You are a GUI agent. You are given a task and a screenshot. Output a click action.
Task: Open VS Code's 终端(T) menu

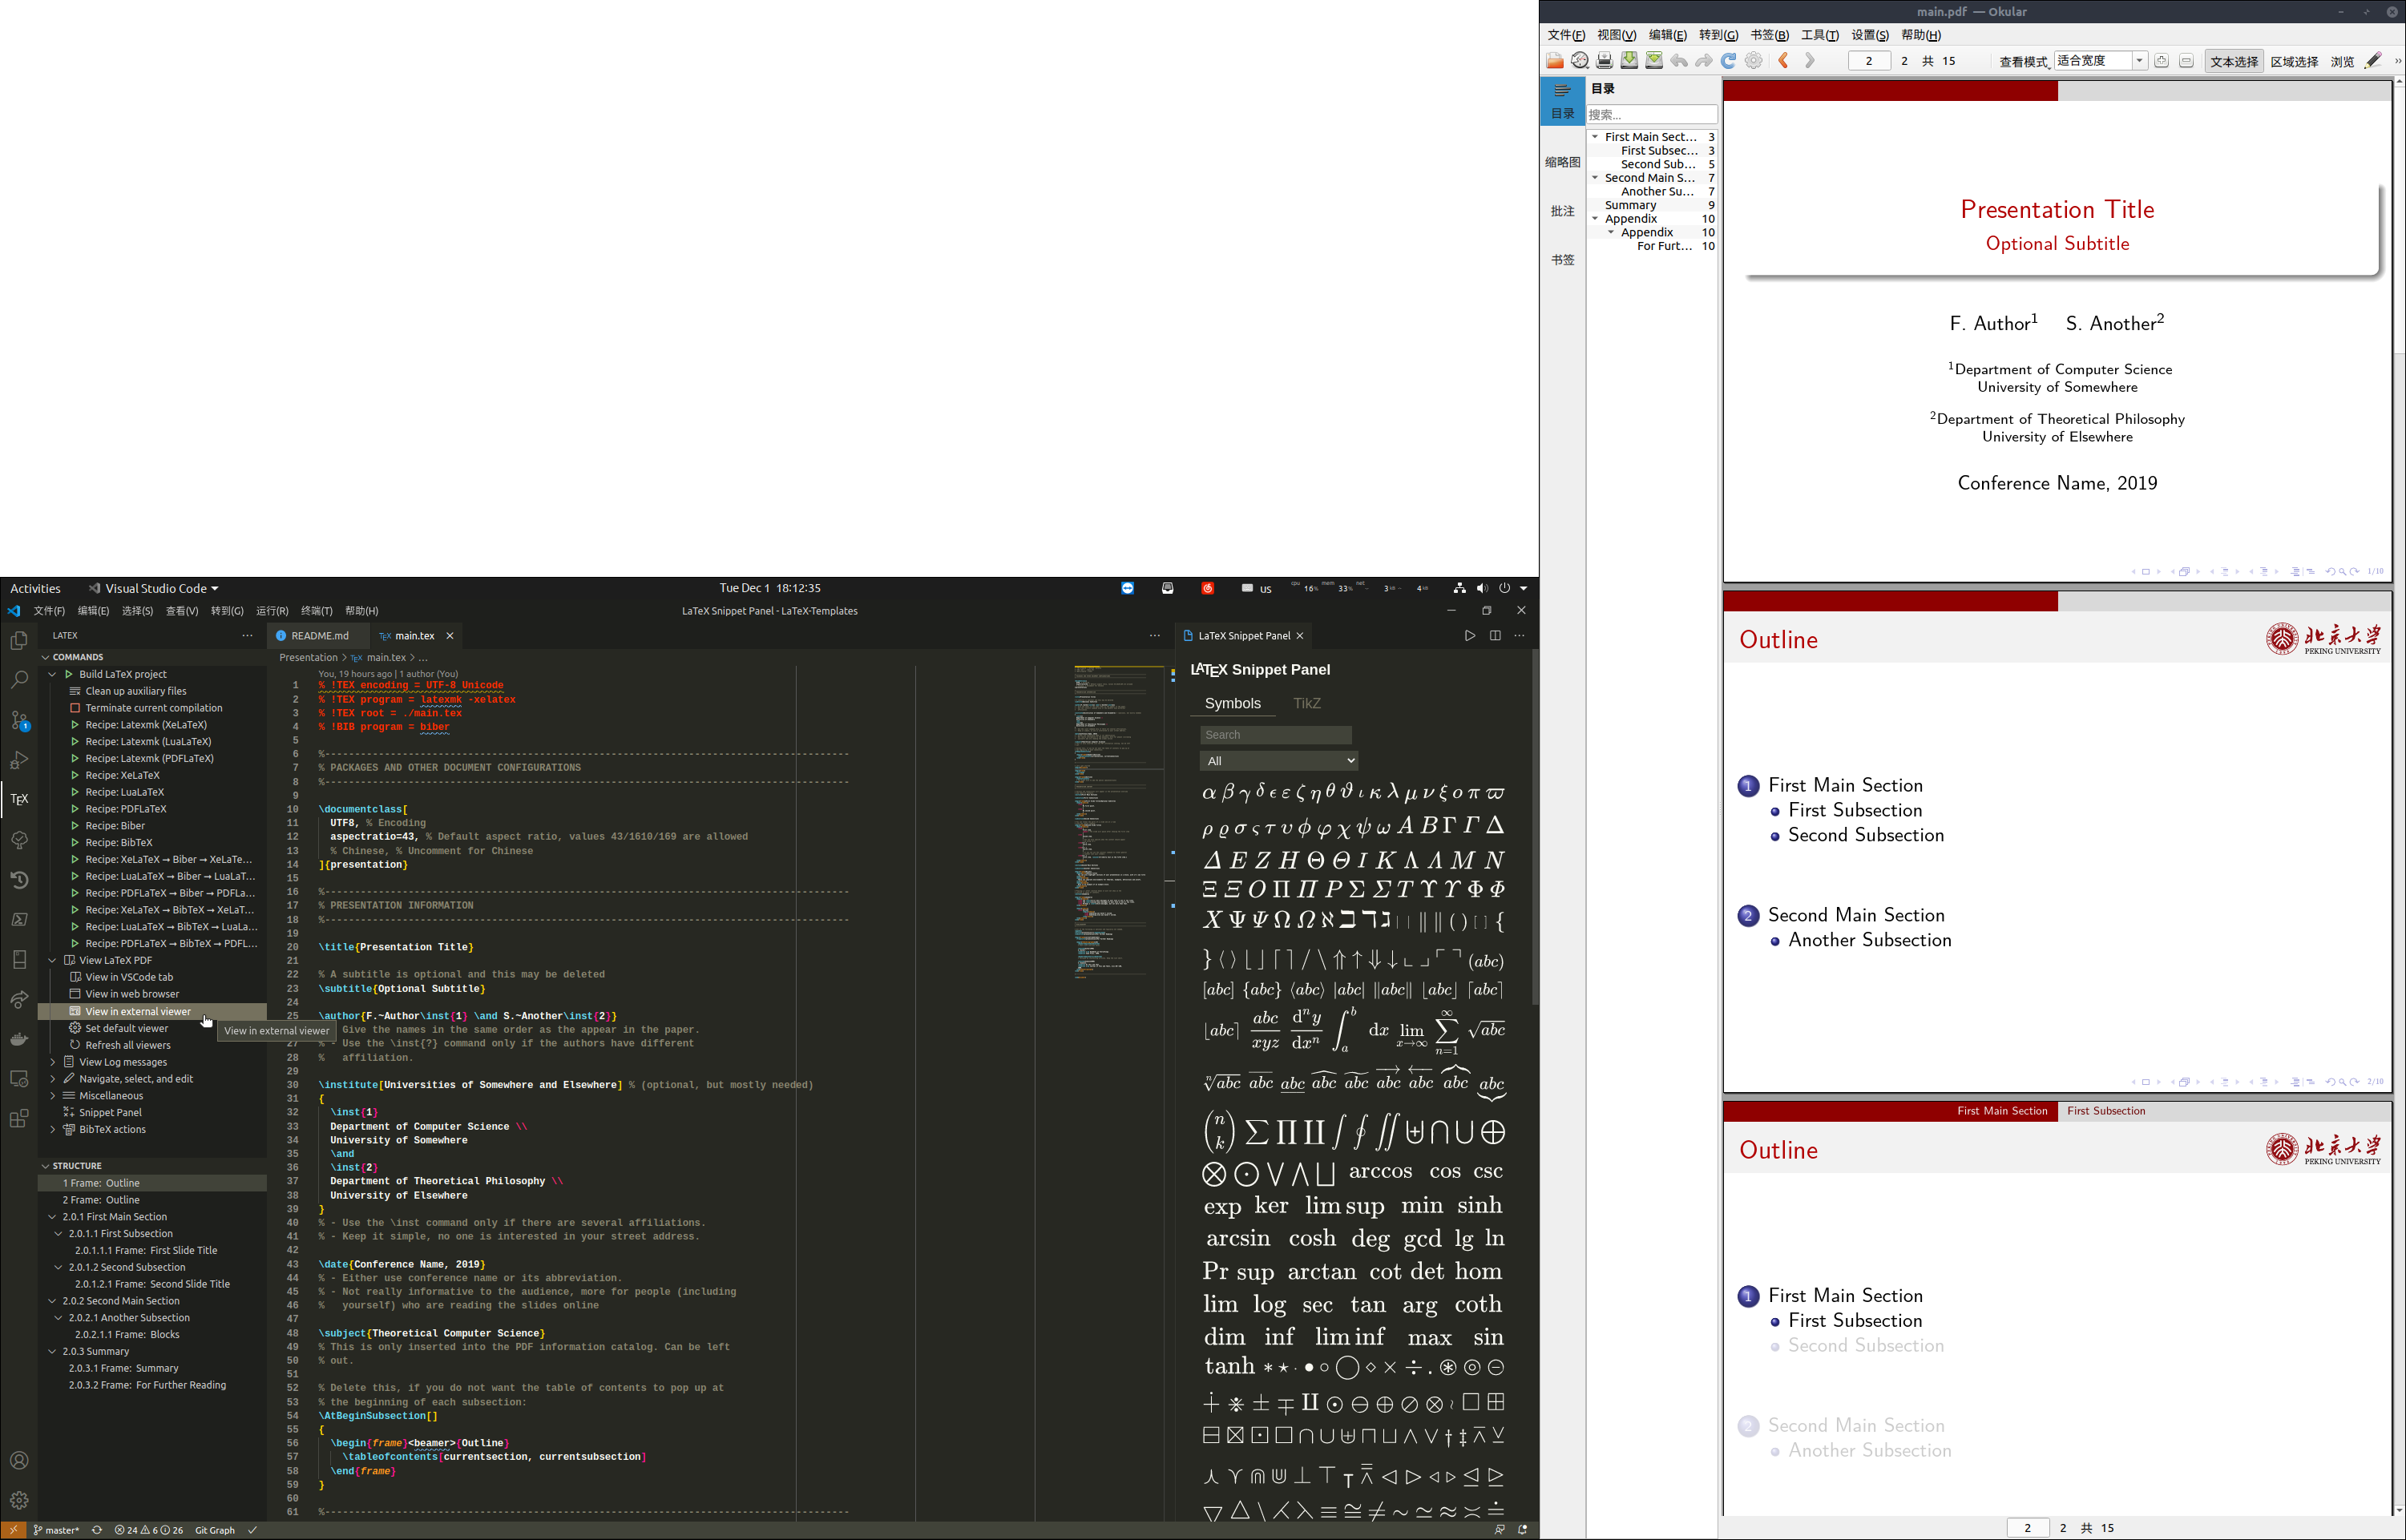coord(316,611)
